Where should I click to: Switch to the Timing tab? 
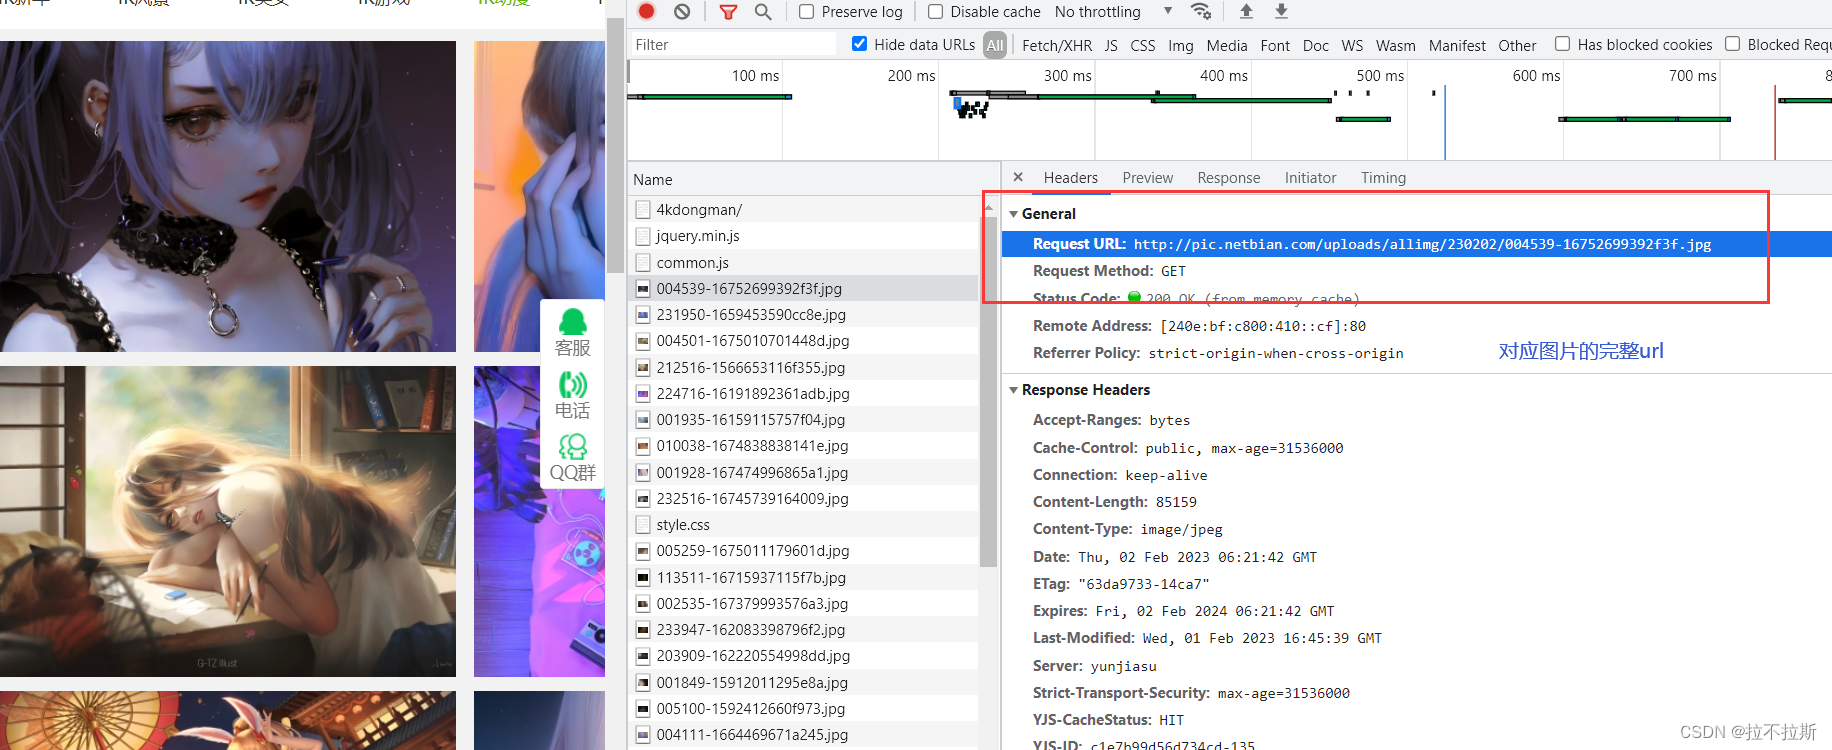(x=1383, y=177)
